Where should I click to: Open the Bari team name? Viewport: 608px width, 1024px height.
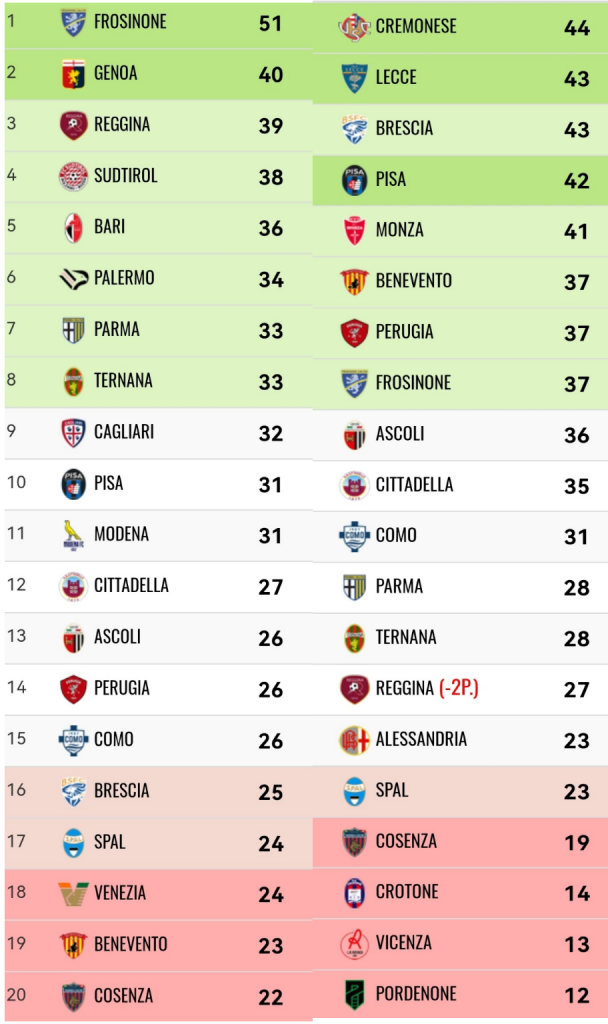tap(110, 227)
